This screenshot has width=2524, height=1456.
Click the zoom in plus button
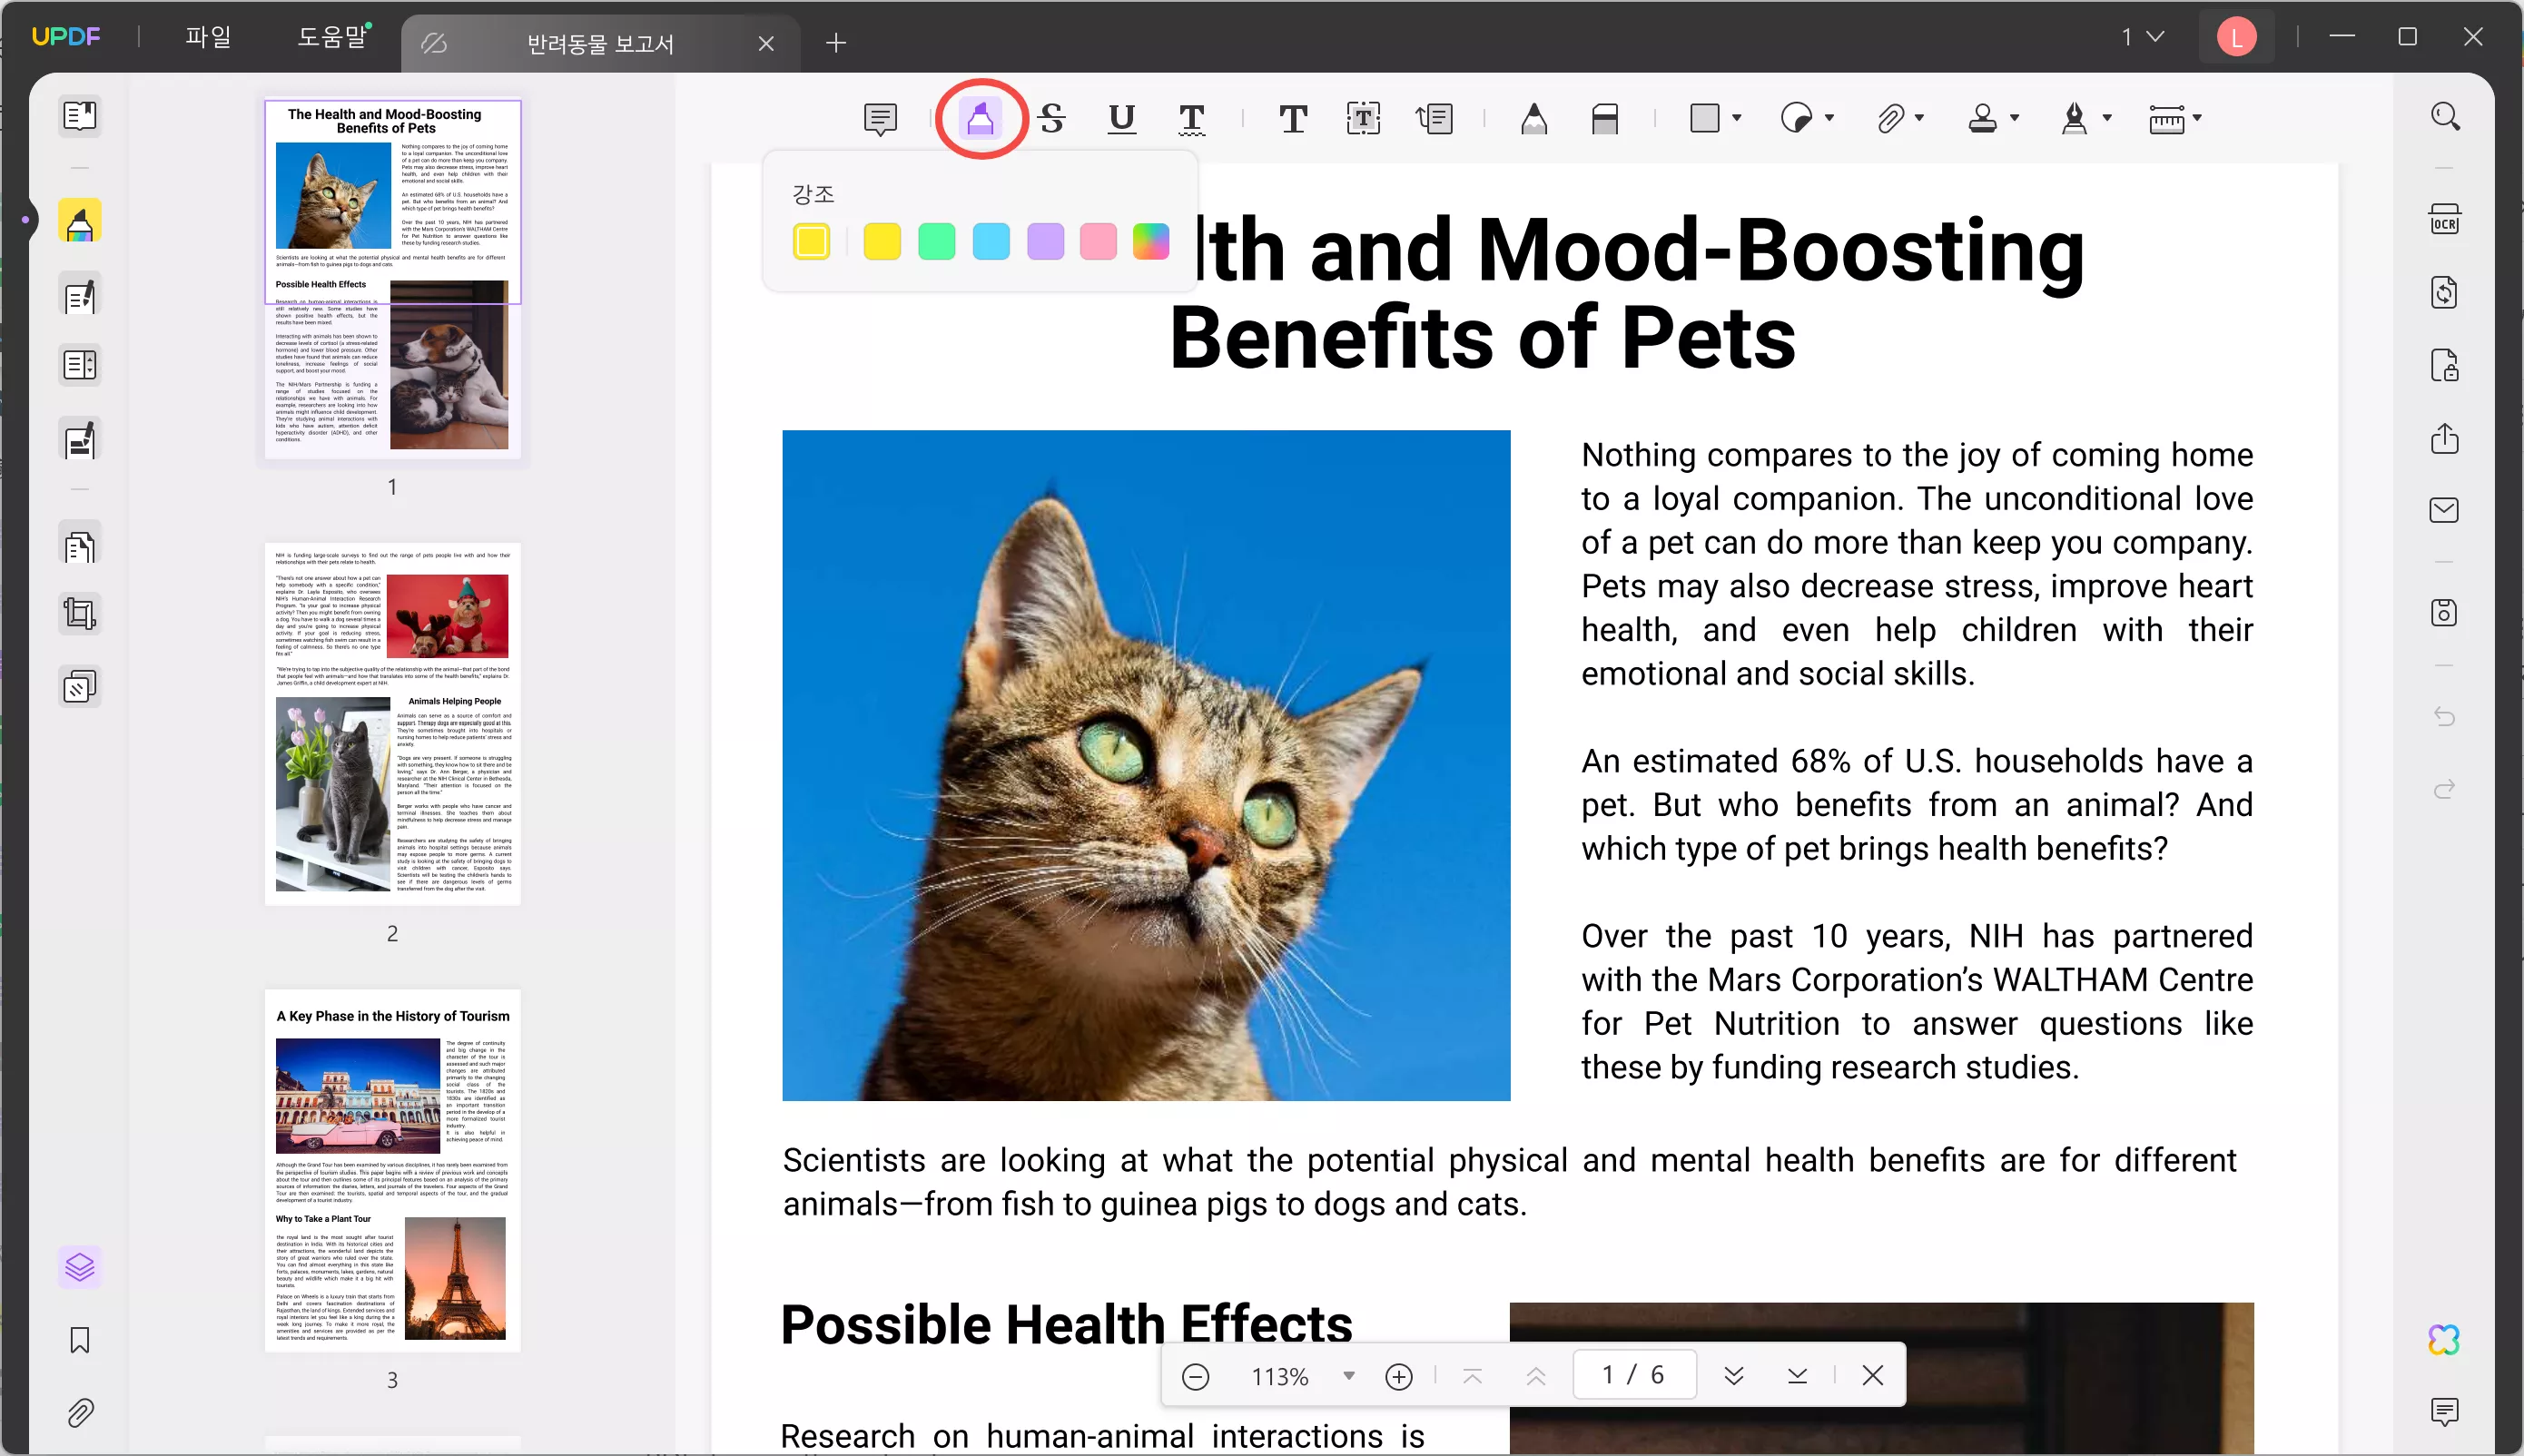1398,1376
